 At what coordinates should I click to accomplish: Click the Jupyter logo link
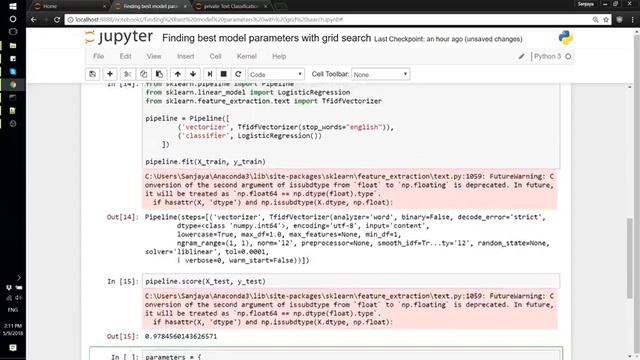(x=119, y=37)
